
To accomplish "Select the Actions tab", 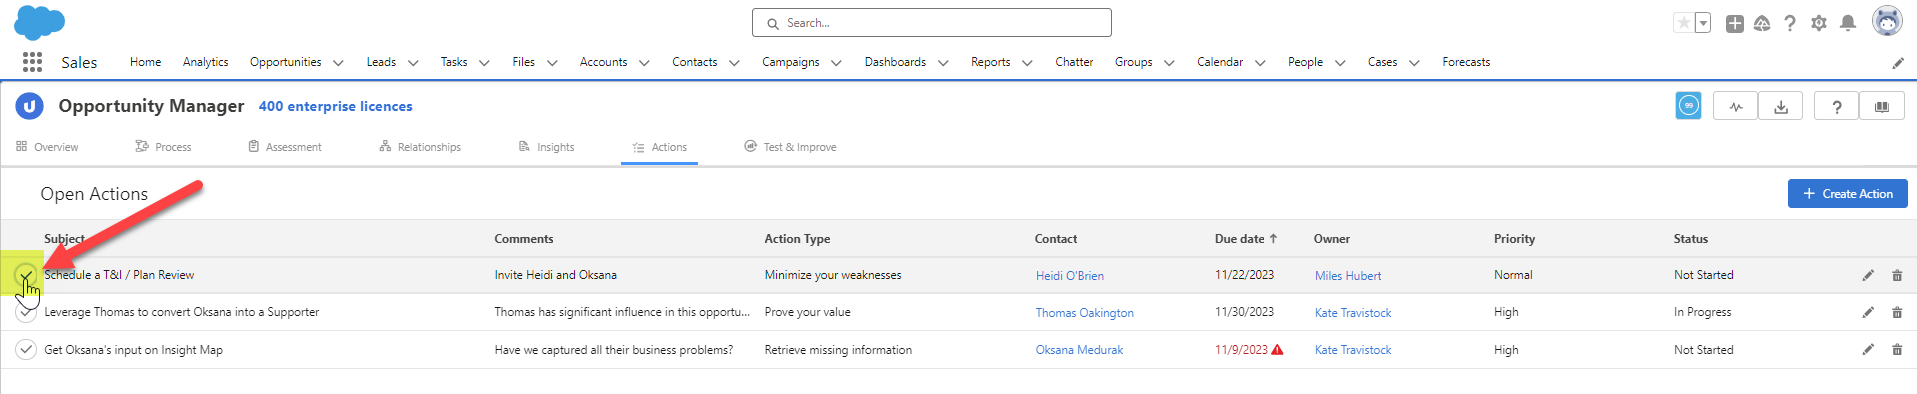I will click(x=659, y=147).
